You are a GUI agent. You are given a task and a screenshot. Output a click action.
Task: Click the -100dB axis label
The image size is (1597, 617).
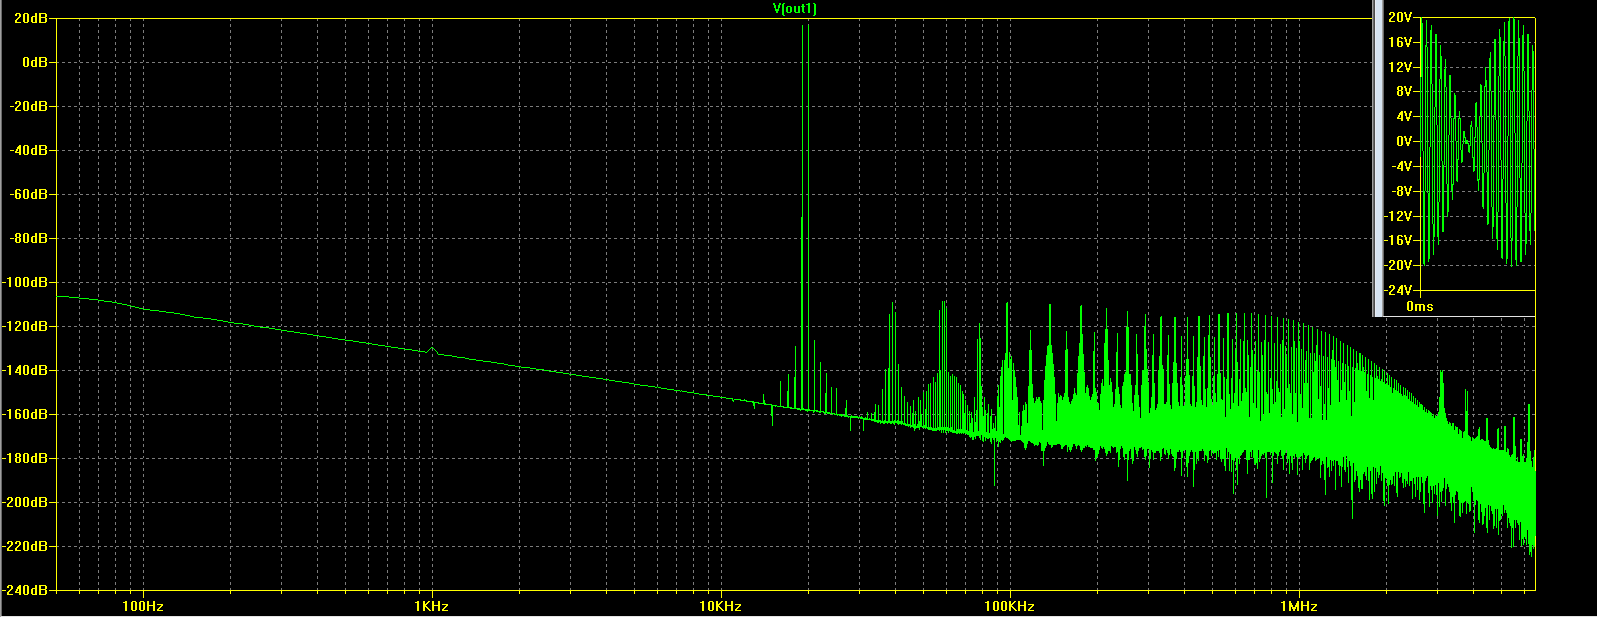pyautogui.click(x=26, y=282)
